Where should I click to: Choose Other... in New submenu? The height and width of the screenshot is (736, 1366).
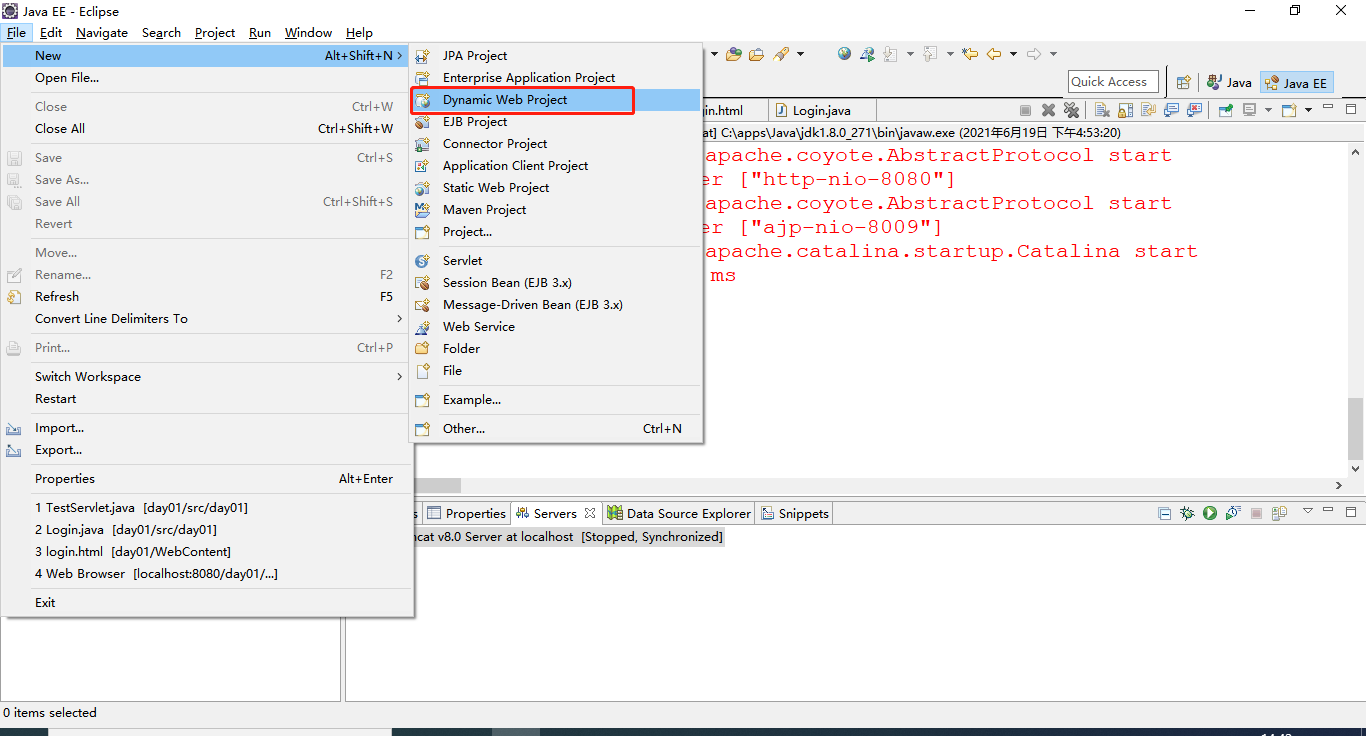[x=555, y=429]
